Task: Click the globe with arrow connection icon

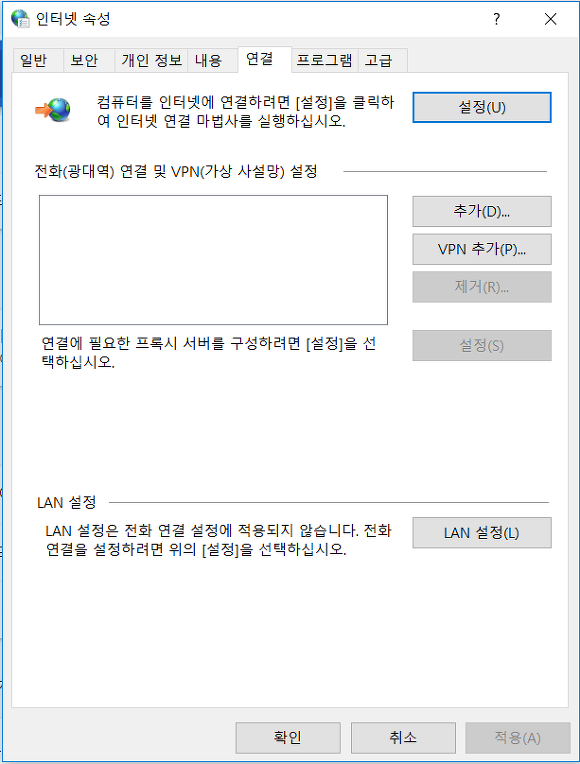Action: tap(53, 110)
